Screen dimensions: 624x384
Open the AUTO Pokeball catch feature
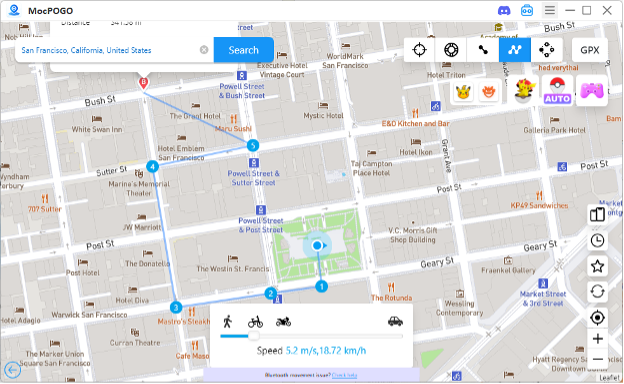(557, 91)
